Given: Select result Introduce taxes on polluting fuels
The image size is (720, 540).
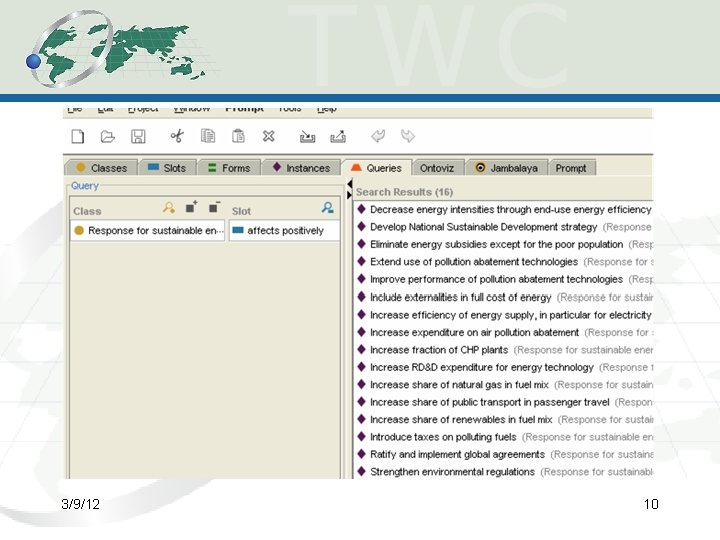Looking at the screenshot, I should coord(505,437).
